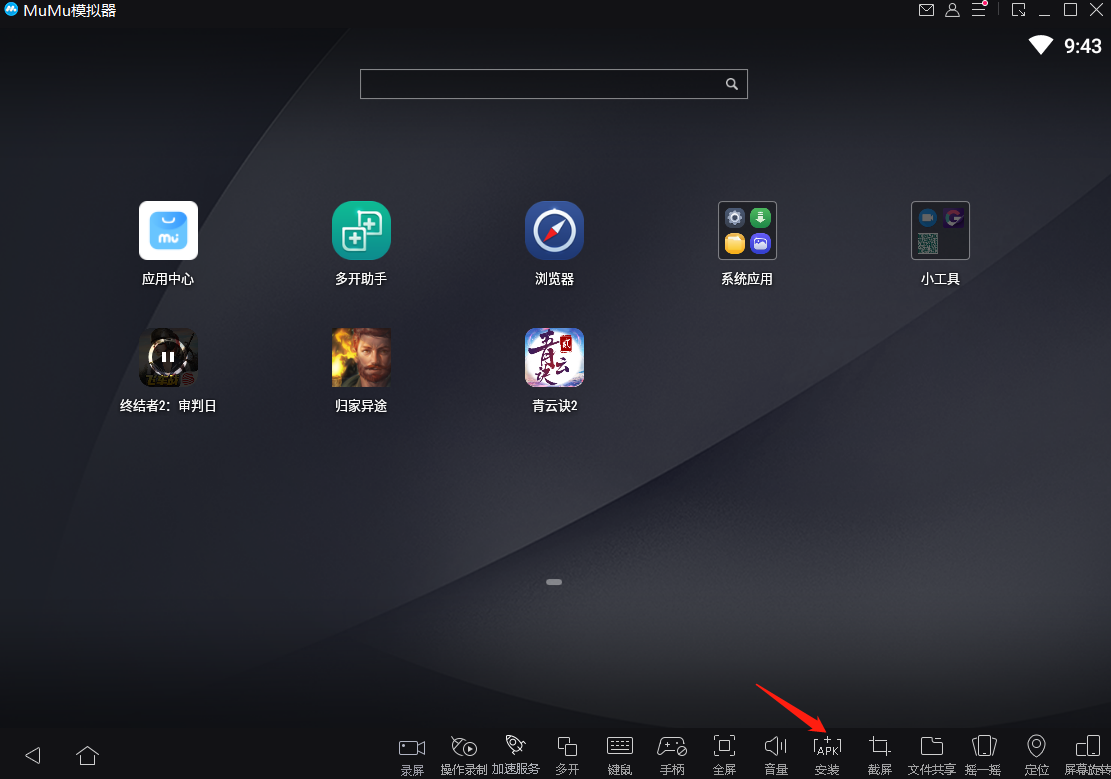This screenshot has width=1111, height=779.
Task: Click the 手柄 gamepad icon
Action: click(x=671, y=746)
